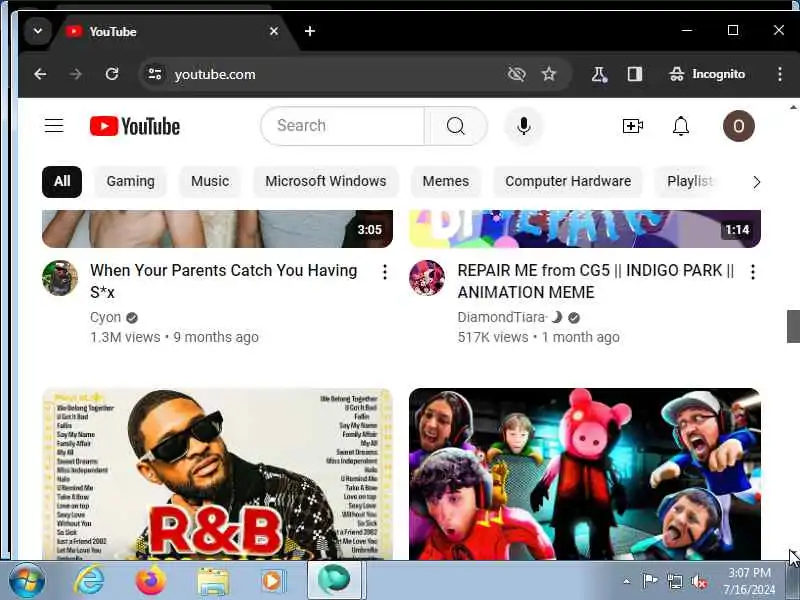Click the third-party cookies blocked eye icon
Viewport: 800px width, 600px height.
tap(516, 74)
